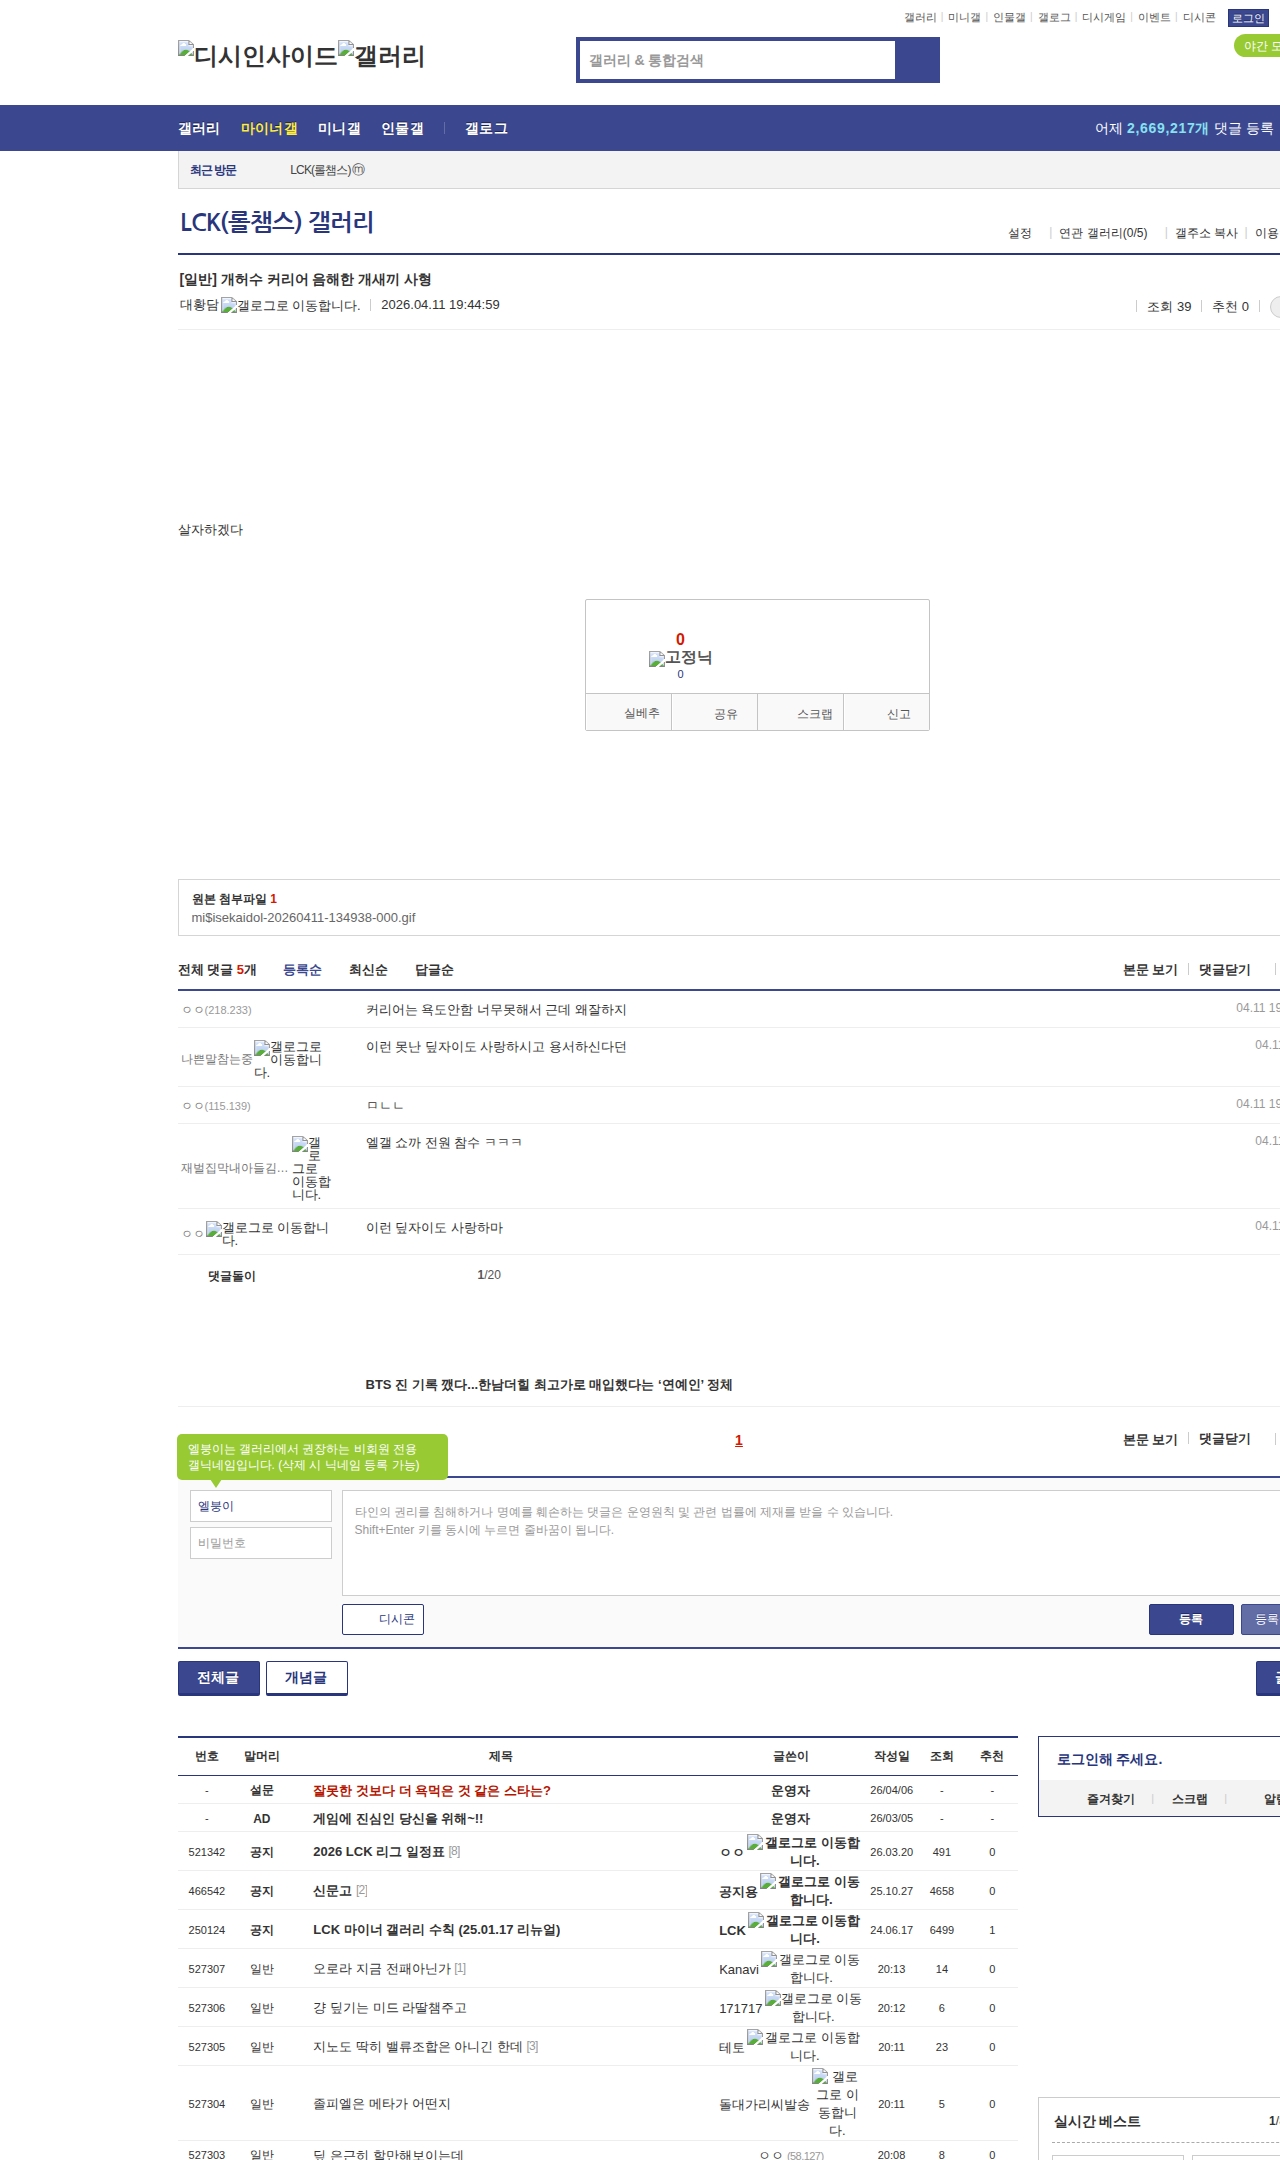Select the 마이너갤 navigation tab
This screenshot has height=2160, width=1280.
(269, 128)
